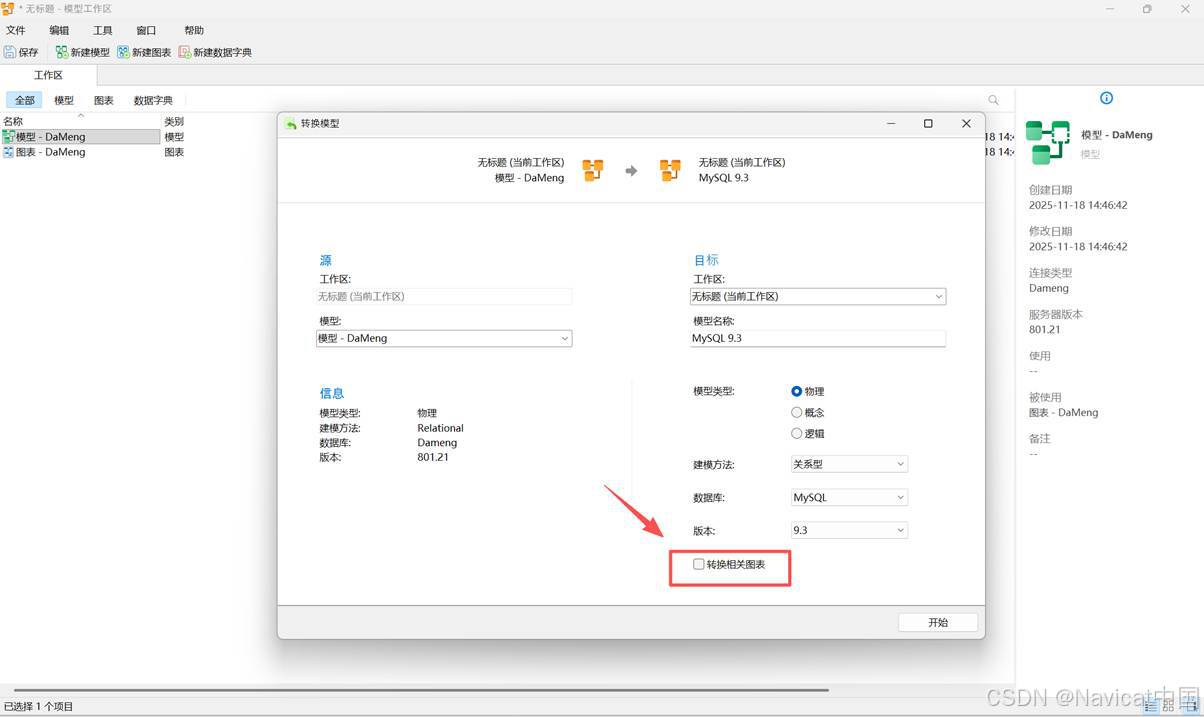
Task: Click the blue info icon above the details panel
Action: click(1106, 98)
